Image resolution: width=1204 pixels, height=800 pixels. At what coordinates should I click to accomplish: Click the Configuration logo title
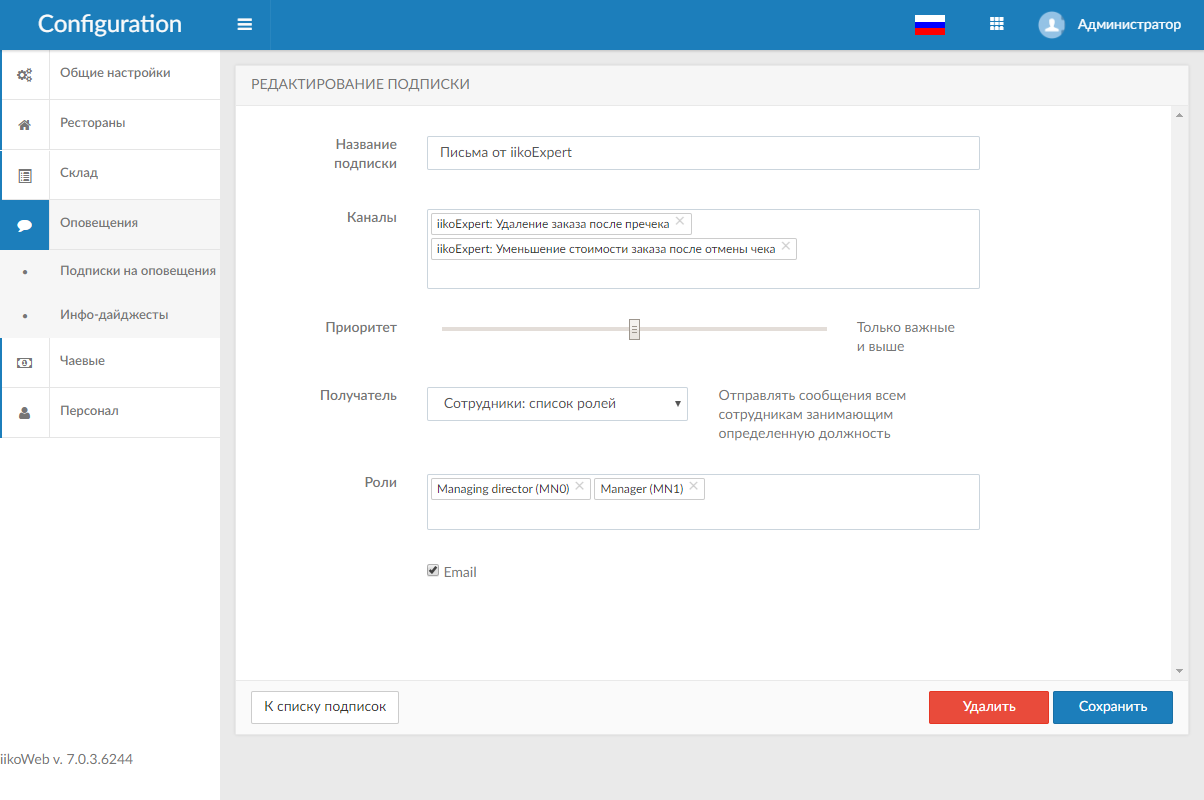(110, 25)
